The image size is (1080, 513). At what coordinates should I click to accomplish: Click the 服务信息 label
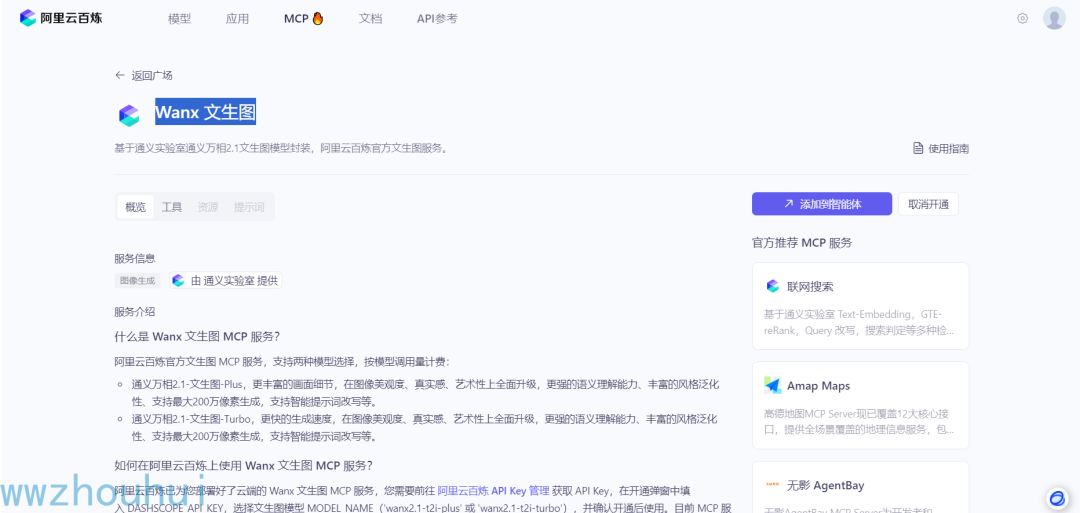click(135, 258)
